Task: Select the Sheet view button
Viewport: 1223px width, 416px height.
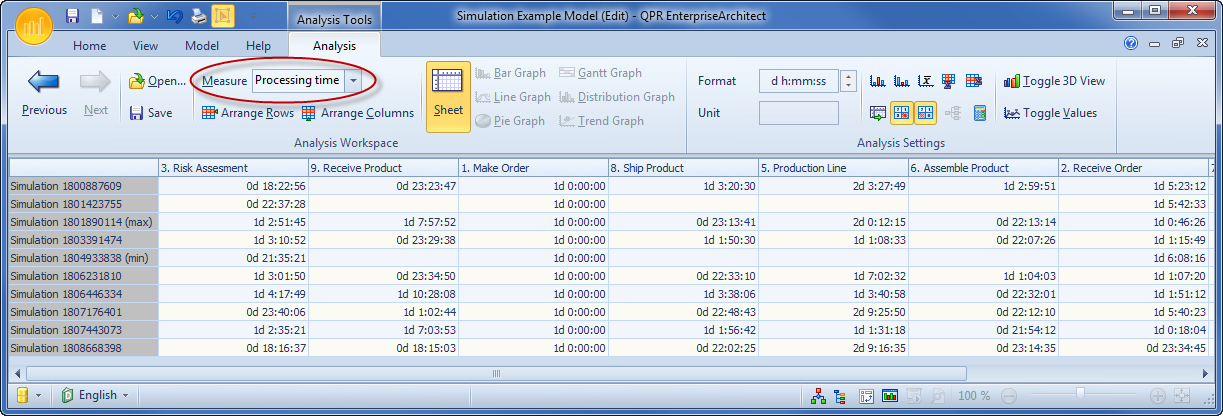Action: coord(448,96)
